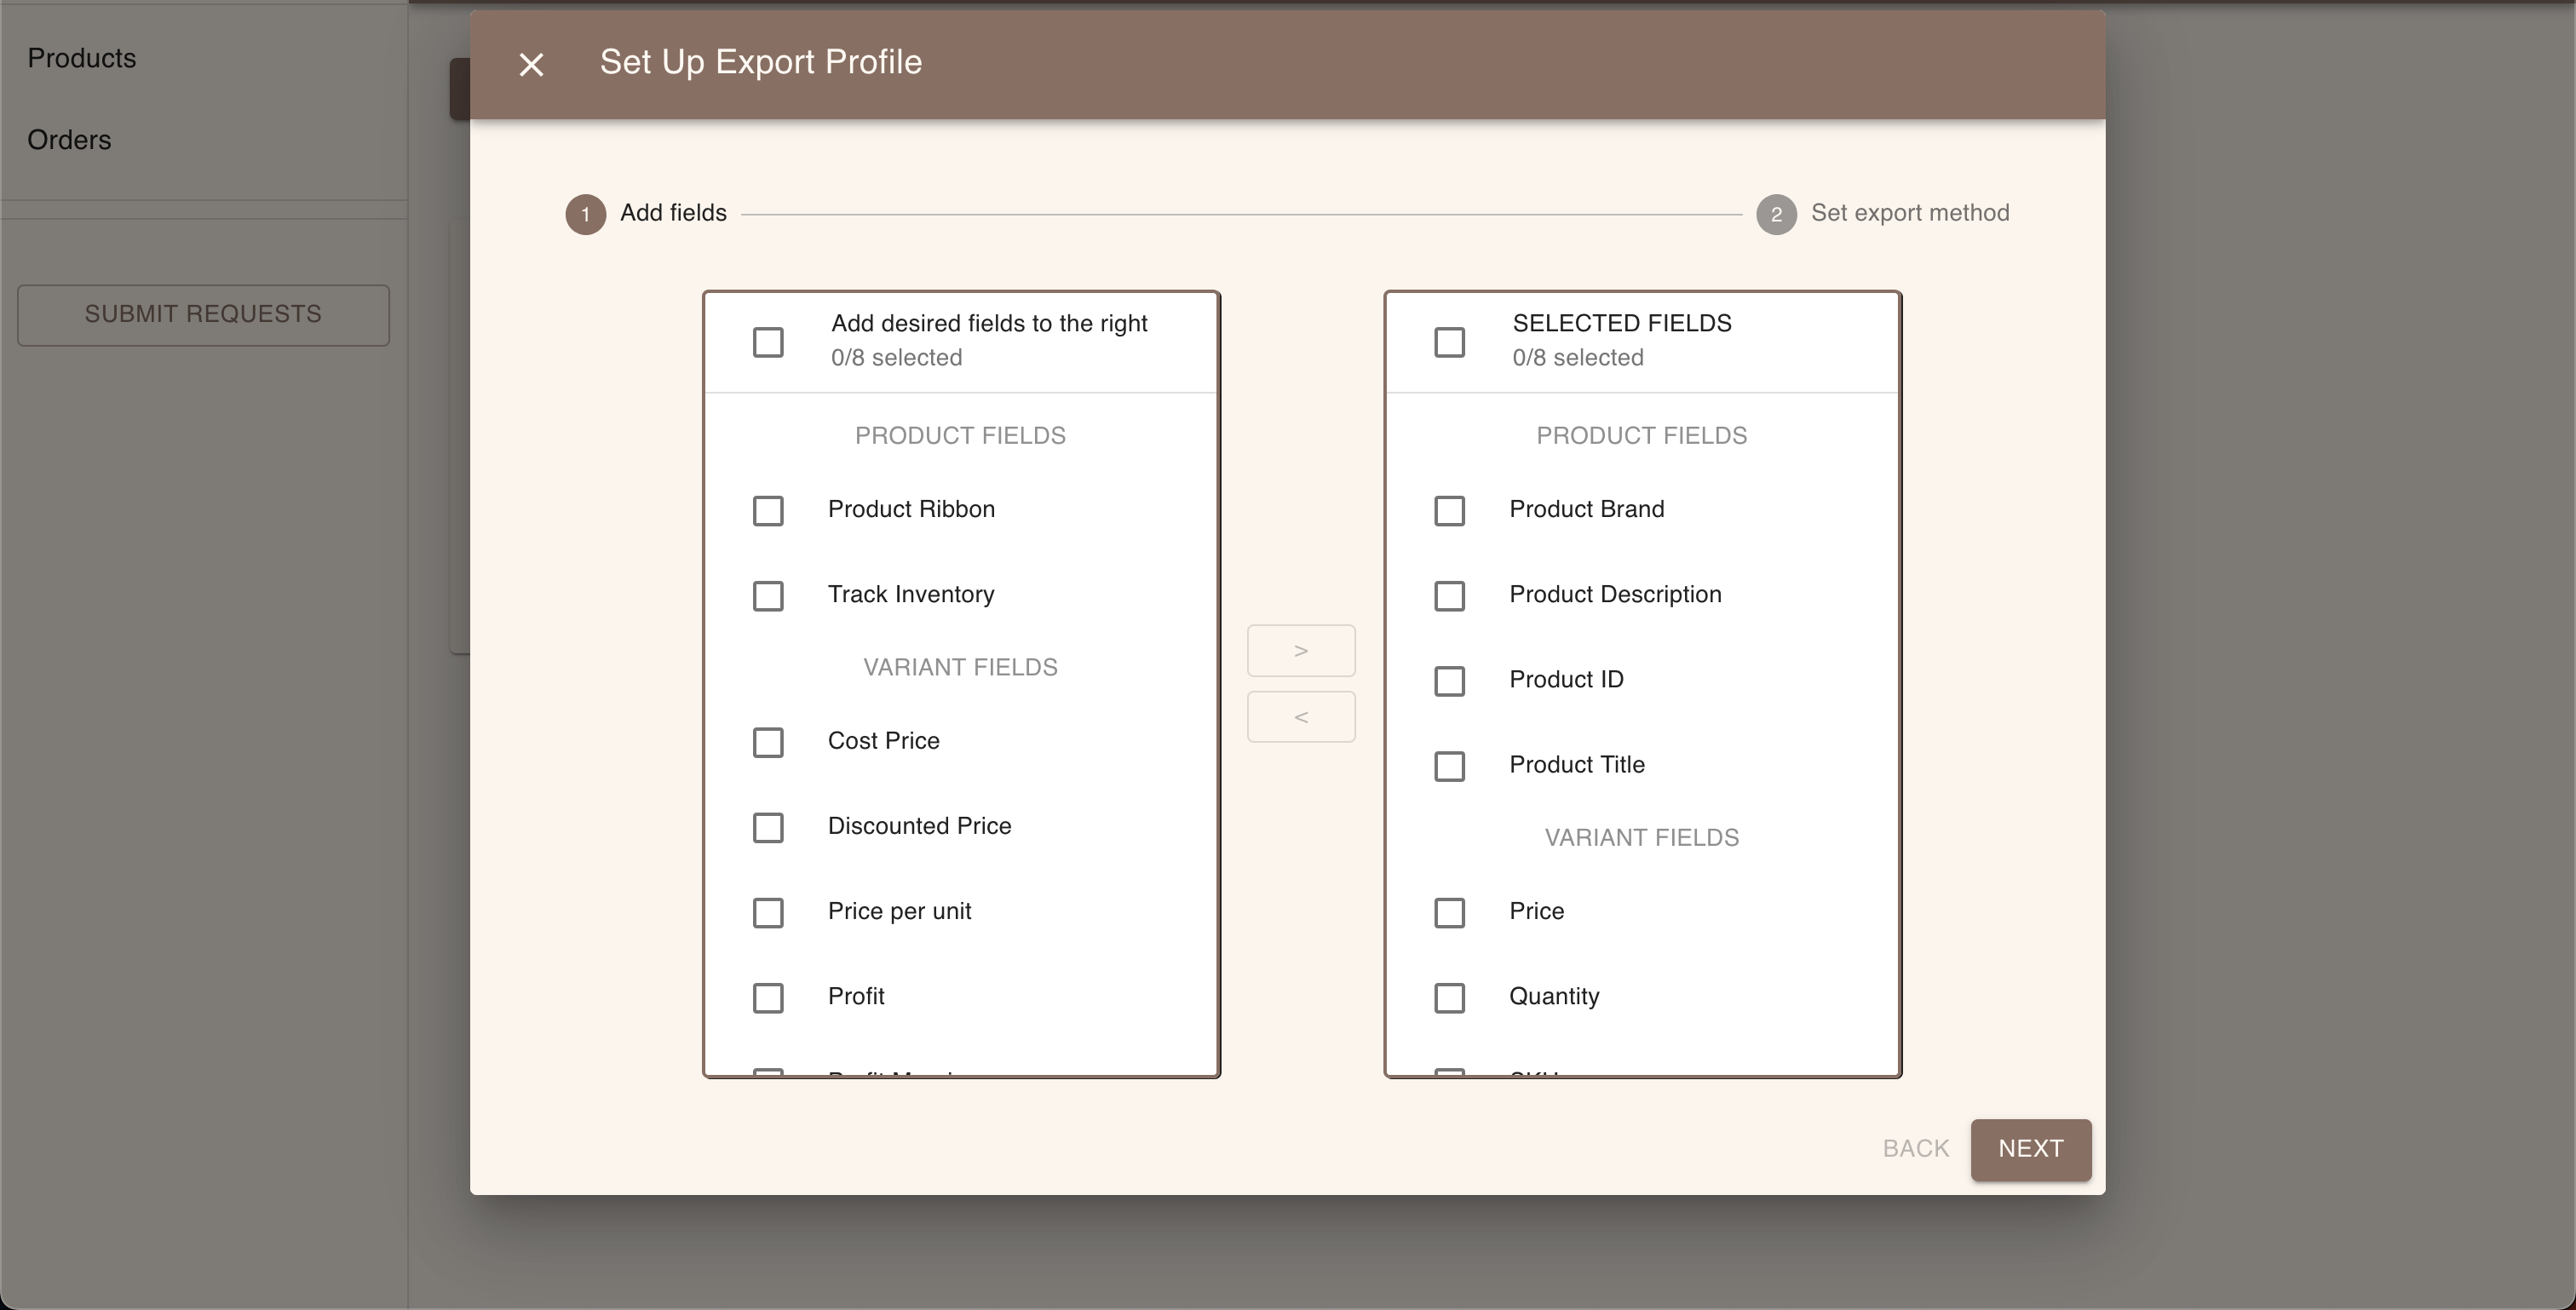Close the Set Up Export Profile dialog
This screenshot has height=1310, width=2576.
(x=531, y=65)
